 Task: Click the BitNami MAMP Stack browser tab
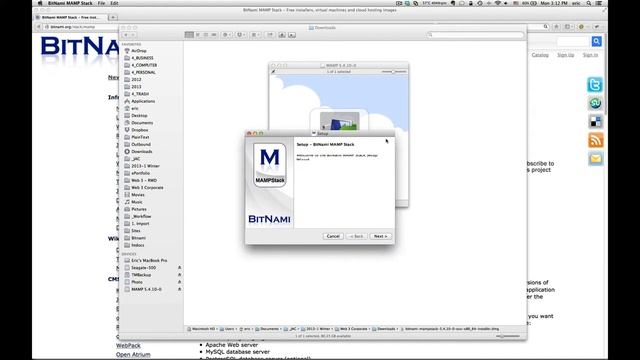[x=71, y=18]
